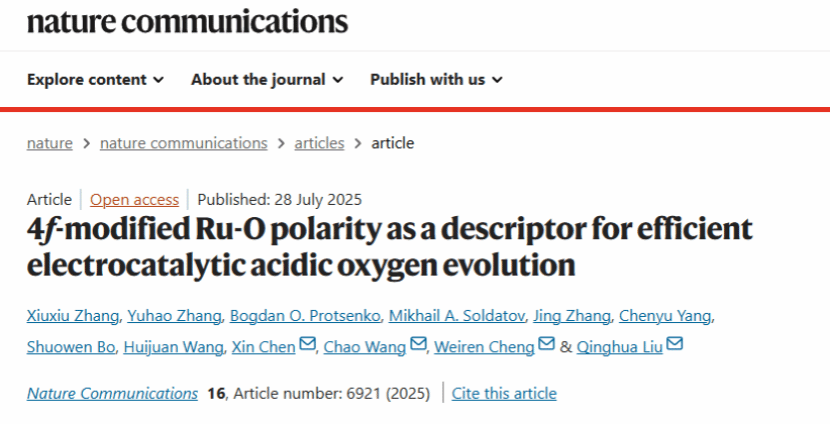Open the About the journal dropdown
The height and width of the screenshot is (424, 830).
click(x=267, y=79)
